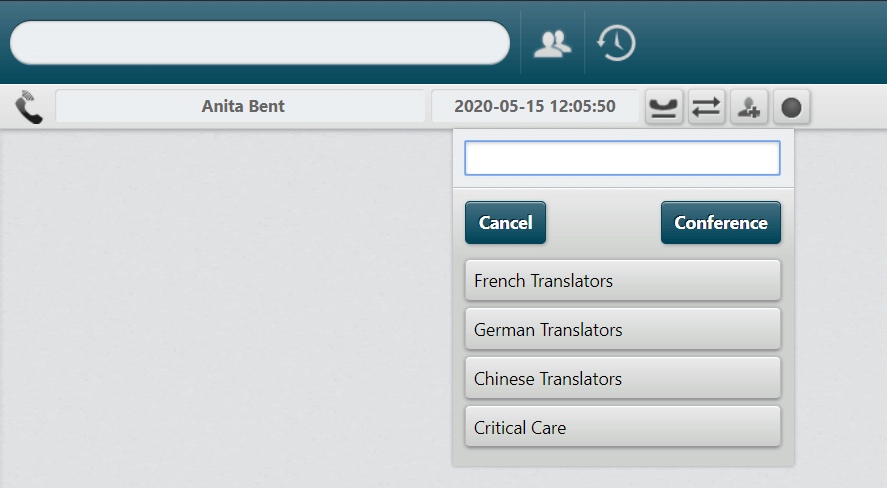Click the Conference button
Viewport: 887px width, 488px height.
721,223
